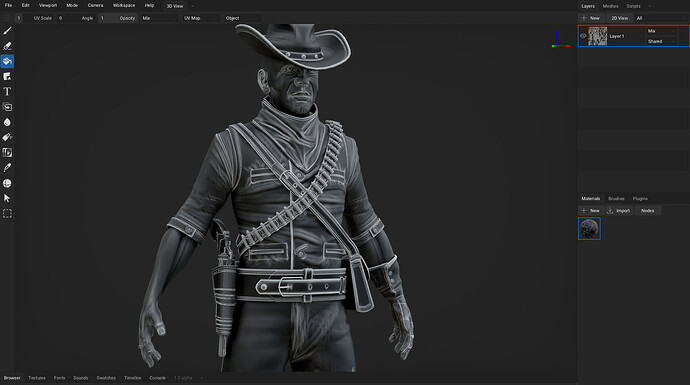Click the plus icon beside Materials New
The width and height of the screenshot is (690, 385).
click(584, 211)
